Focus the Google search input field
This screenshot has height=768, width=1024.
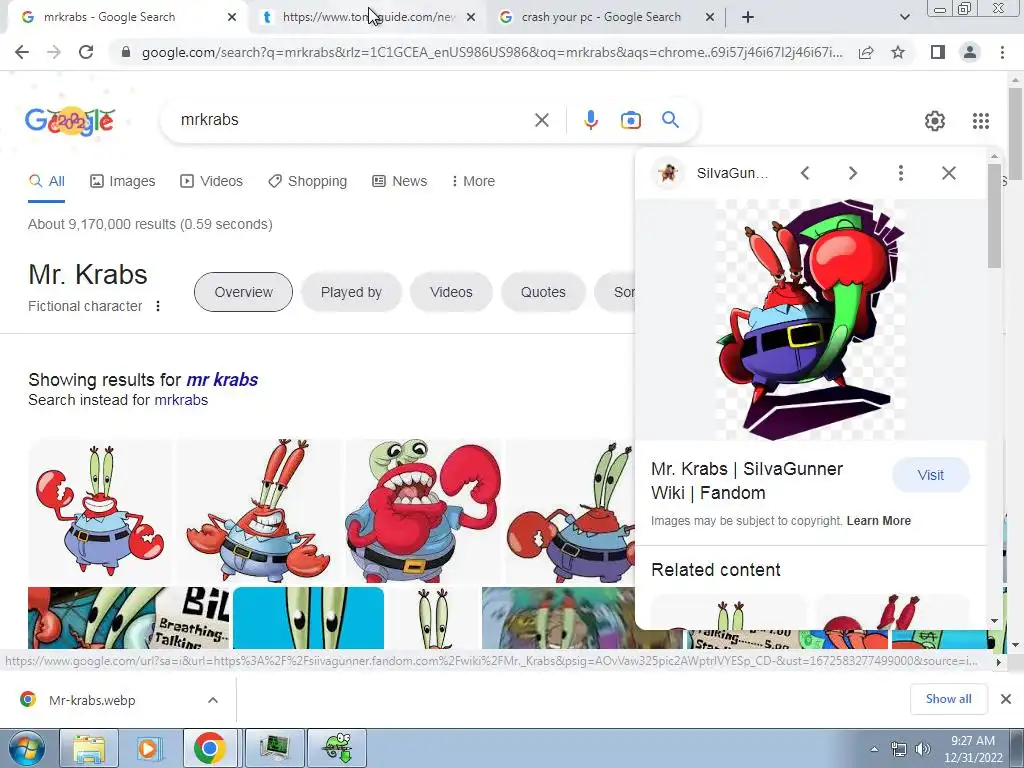click(353, 120)
